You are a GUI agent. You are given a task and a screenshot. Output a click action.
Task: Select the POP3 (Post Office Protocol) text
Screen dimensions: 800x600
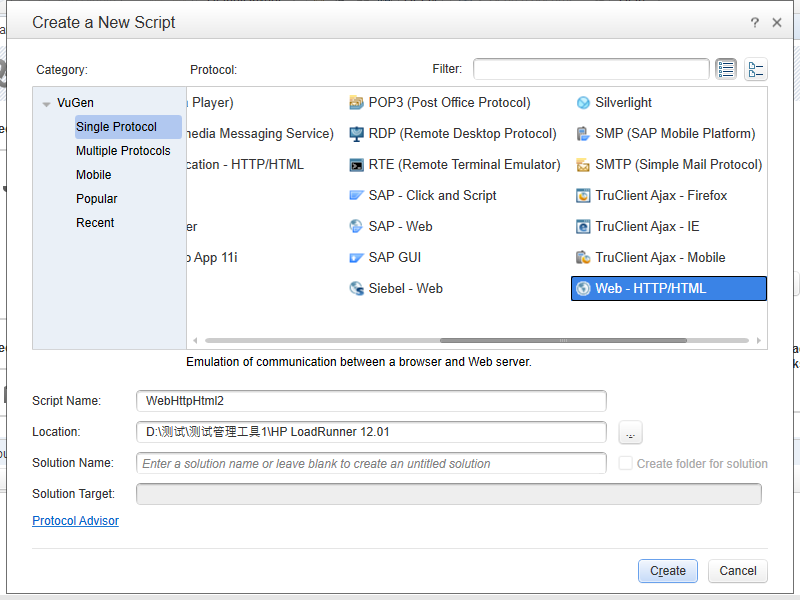pyautogui.click(x=449, y=103)
